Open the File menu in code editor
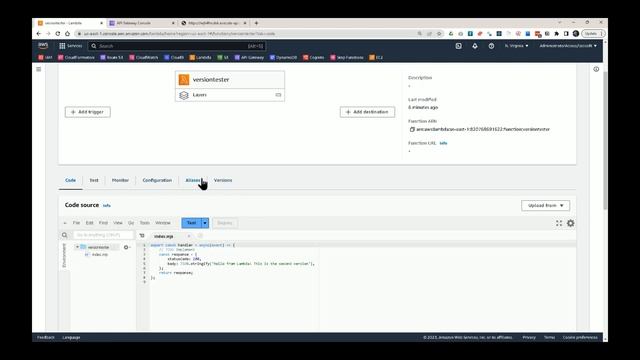640x360 pixels. pyautogui.click(x=76, y=223)
